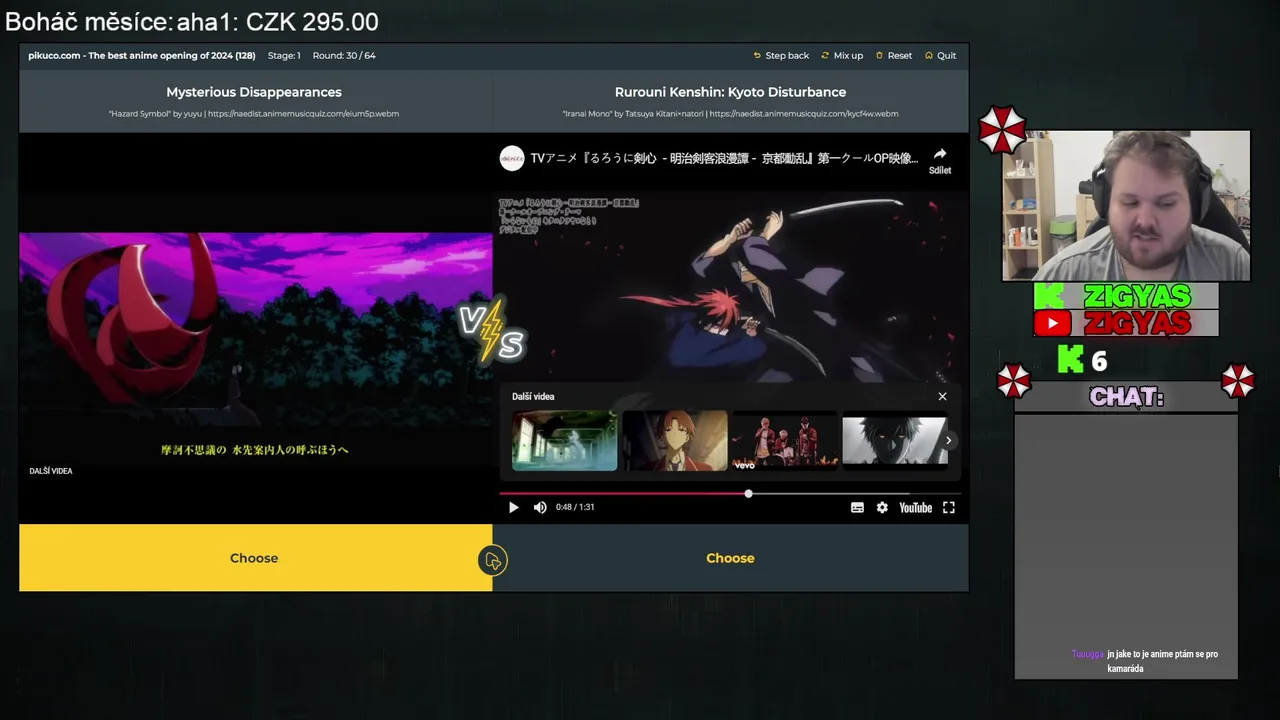This screenshot has width=1280, height=720.
Task: Click the Stage: 1 indicator
Action: point(284,55)
